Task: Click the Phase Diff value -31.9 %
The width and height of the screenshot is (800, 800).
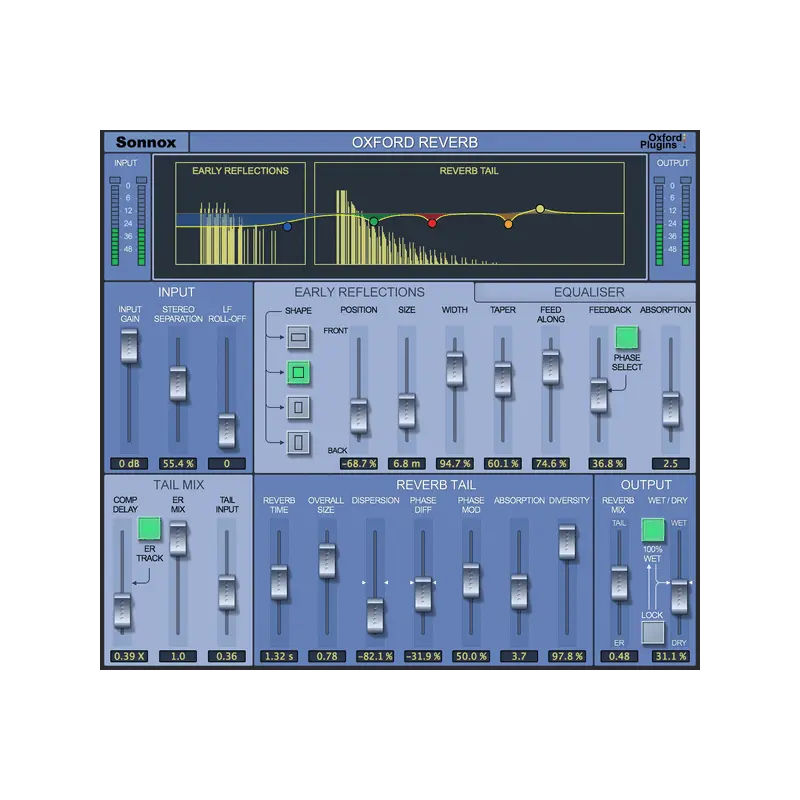Action: (x=423, y=657)
